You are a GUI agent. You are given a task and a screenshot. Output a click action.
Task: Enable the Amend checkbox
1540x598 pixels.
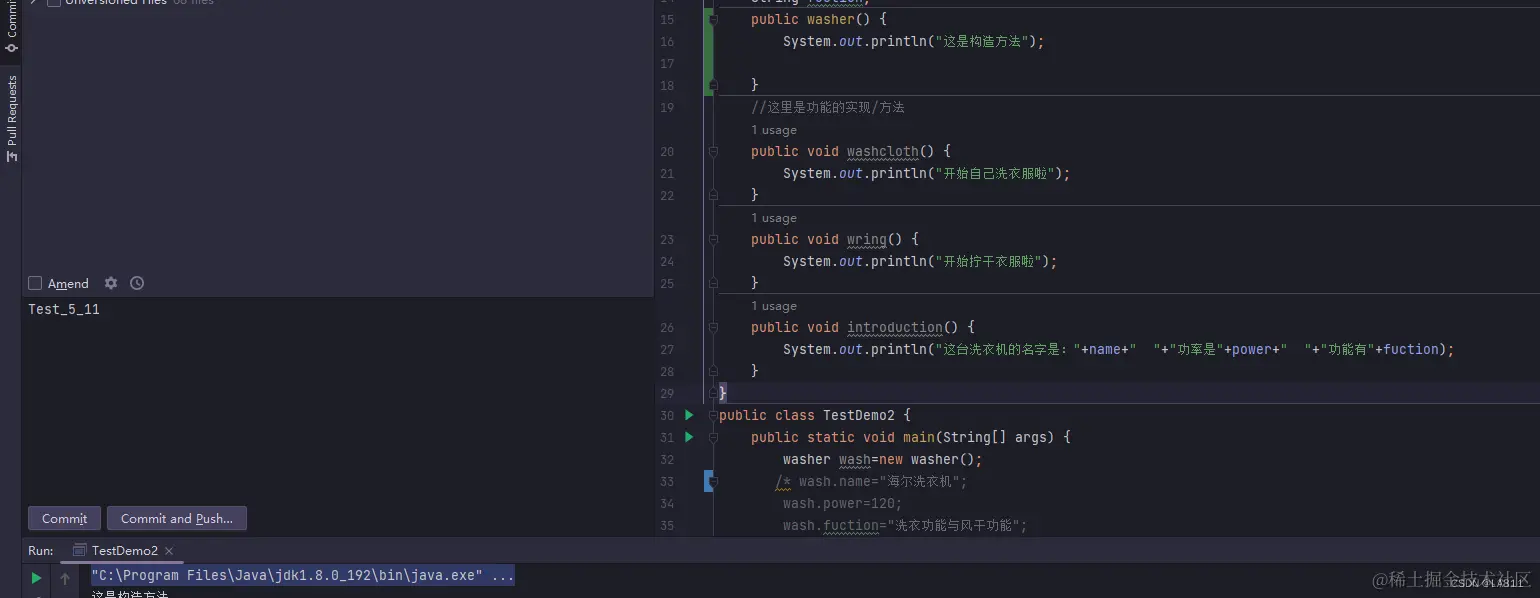(x=35, y=283)
